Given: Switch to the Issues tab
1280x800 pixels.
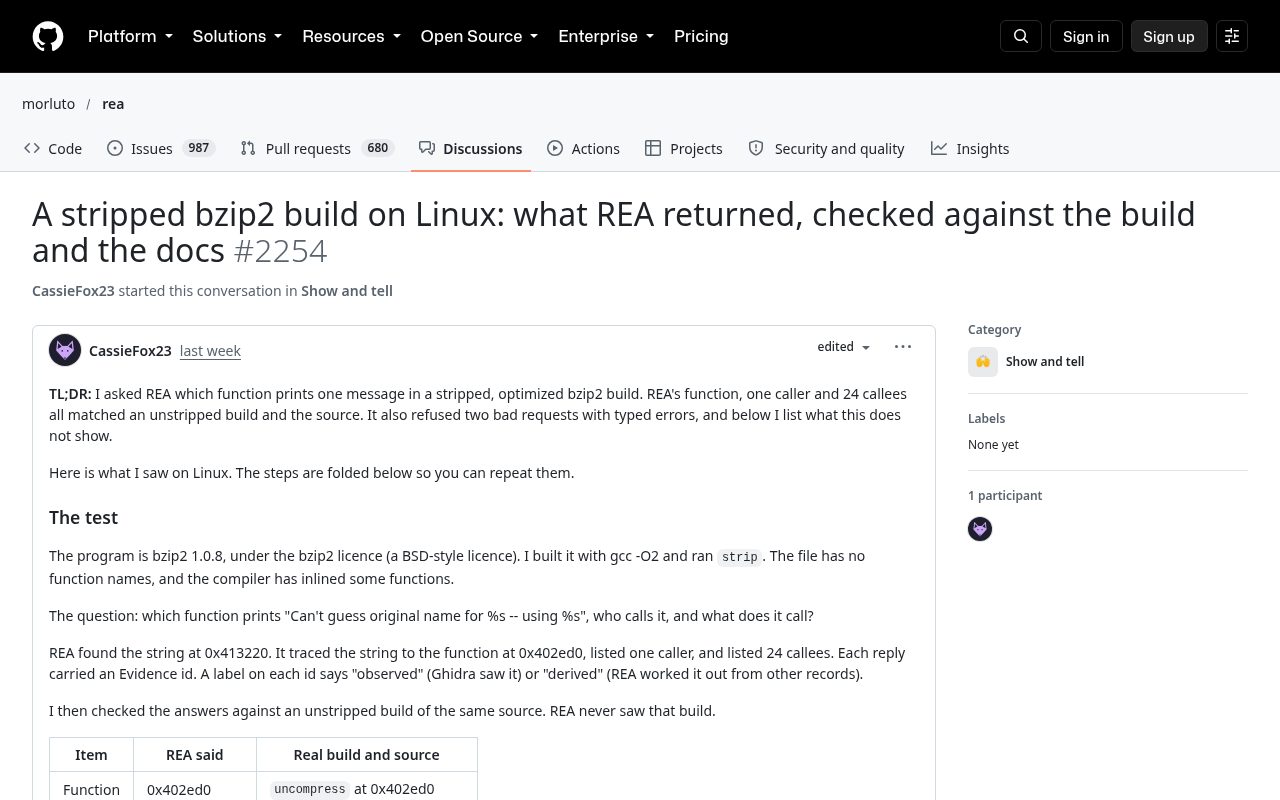Looking at the screenshot, I should click(x=161, y=148).
